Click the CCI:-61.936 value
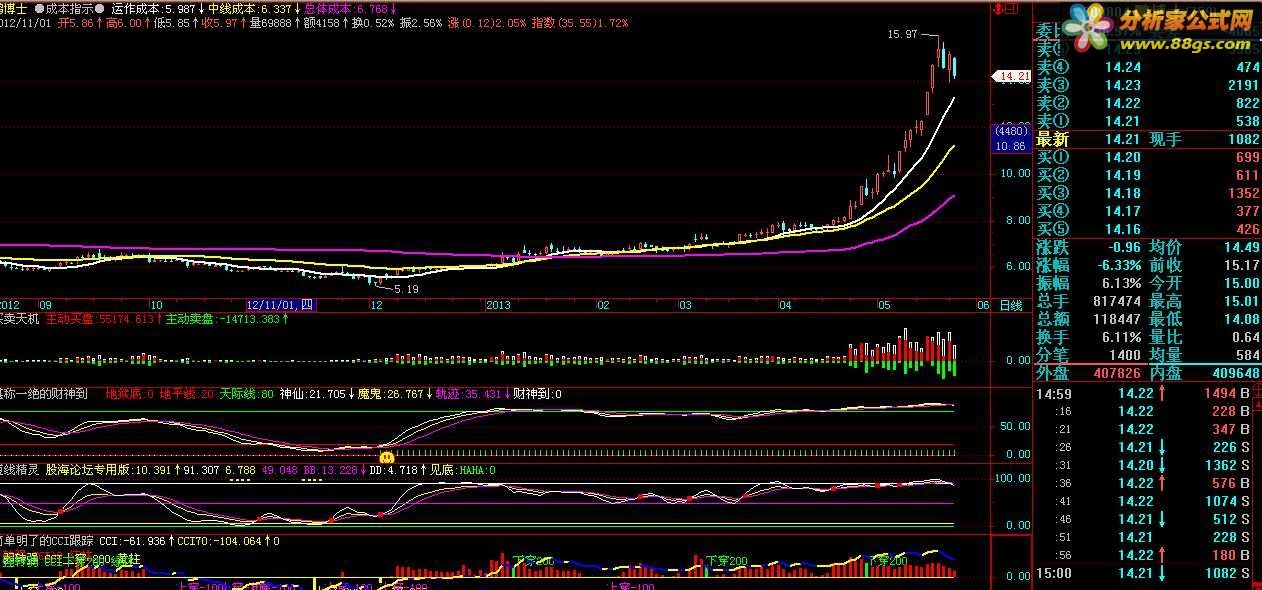The width and height of the screenshot is (1262, 590). (131, 541)
